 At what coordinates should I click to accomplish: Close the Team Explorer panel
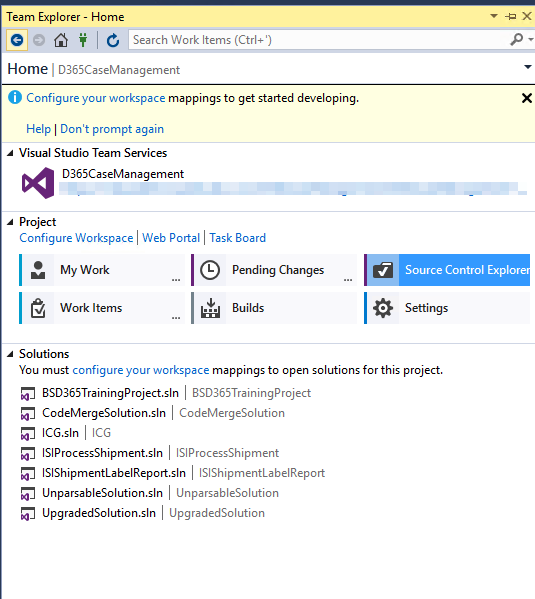(527, 16)
